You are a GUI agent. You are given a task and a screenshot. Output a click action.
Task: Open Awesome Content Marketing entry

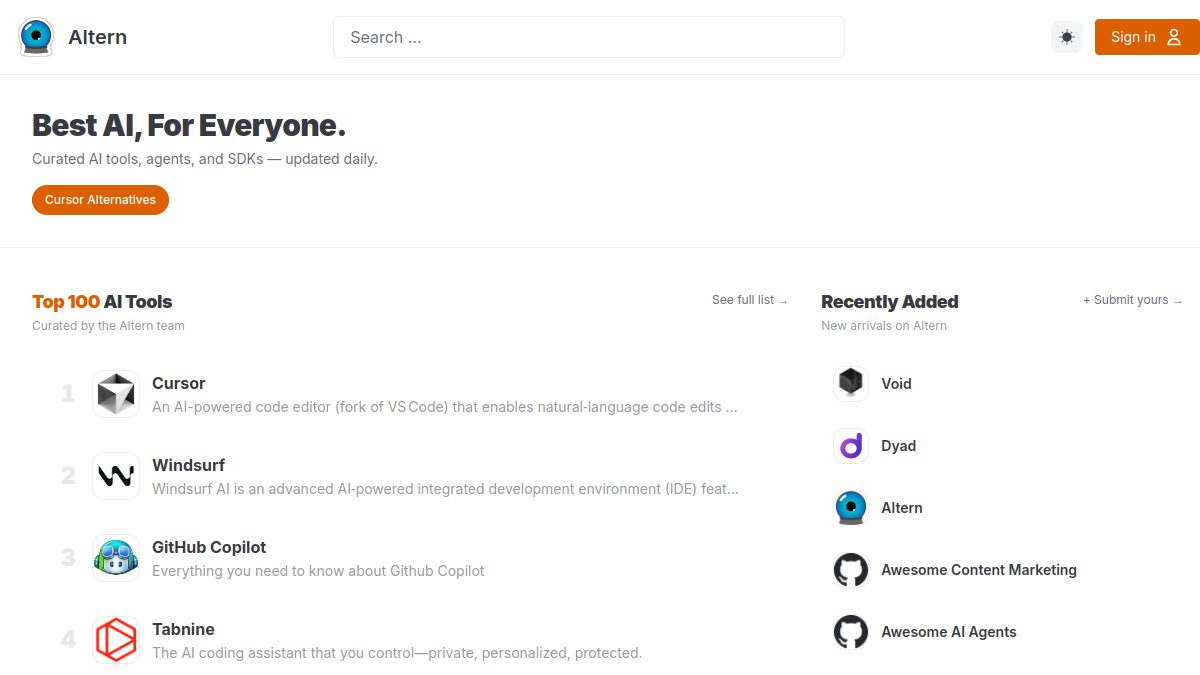[x=979, y=570]
